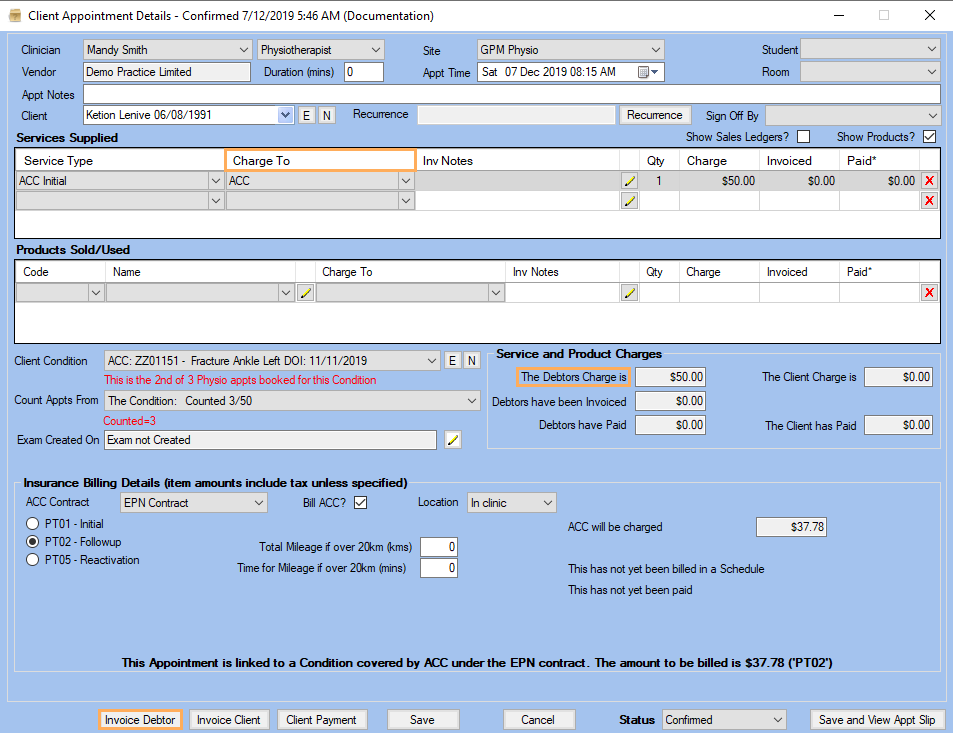Click the Invoice Debtor button
Image resolution: width=953 pixels, height=733 pixels.
click(x=140, y=720)
